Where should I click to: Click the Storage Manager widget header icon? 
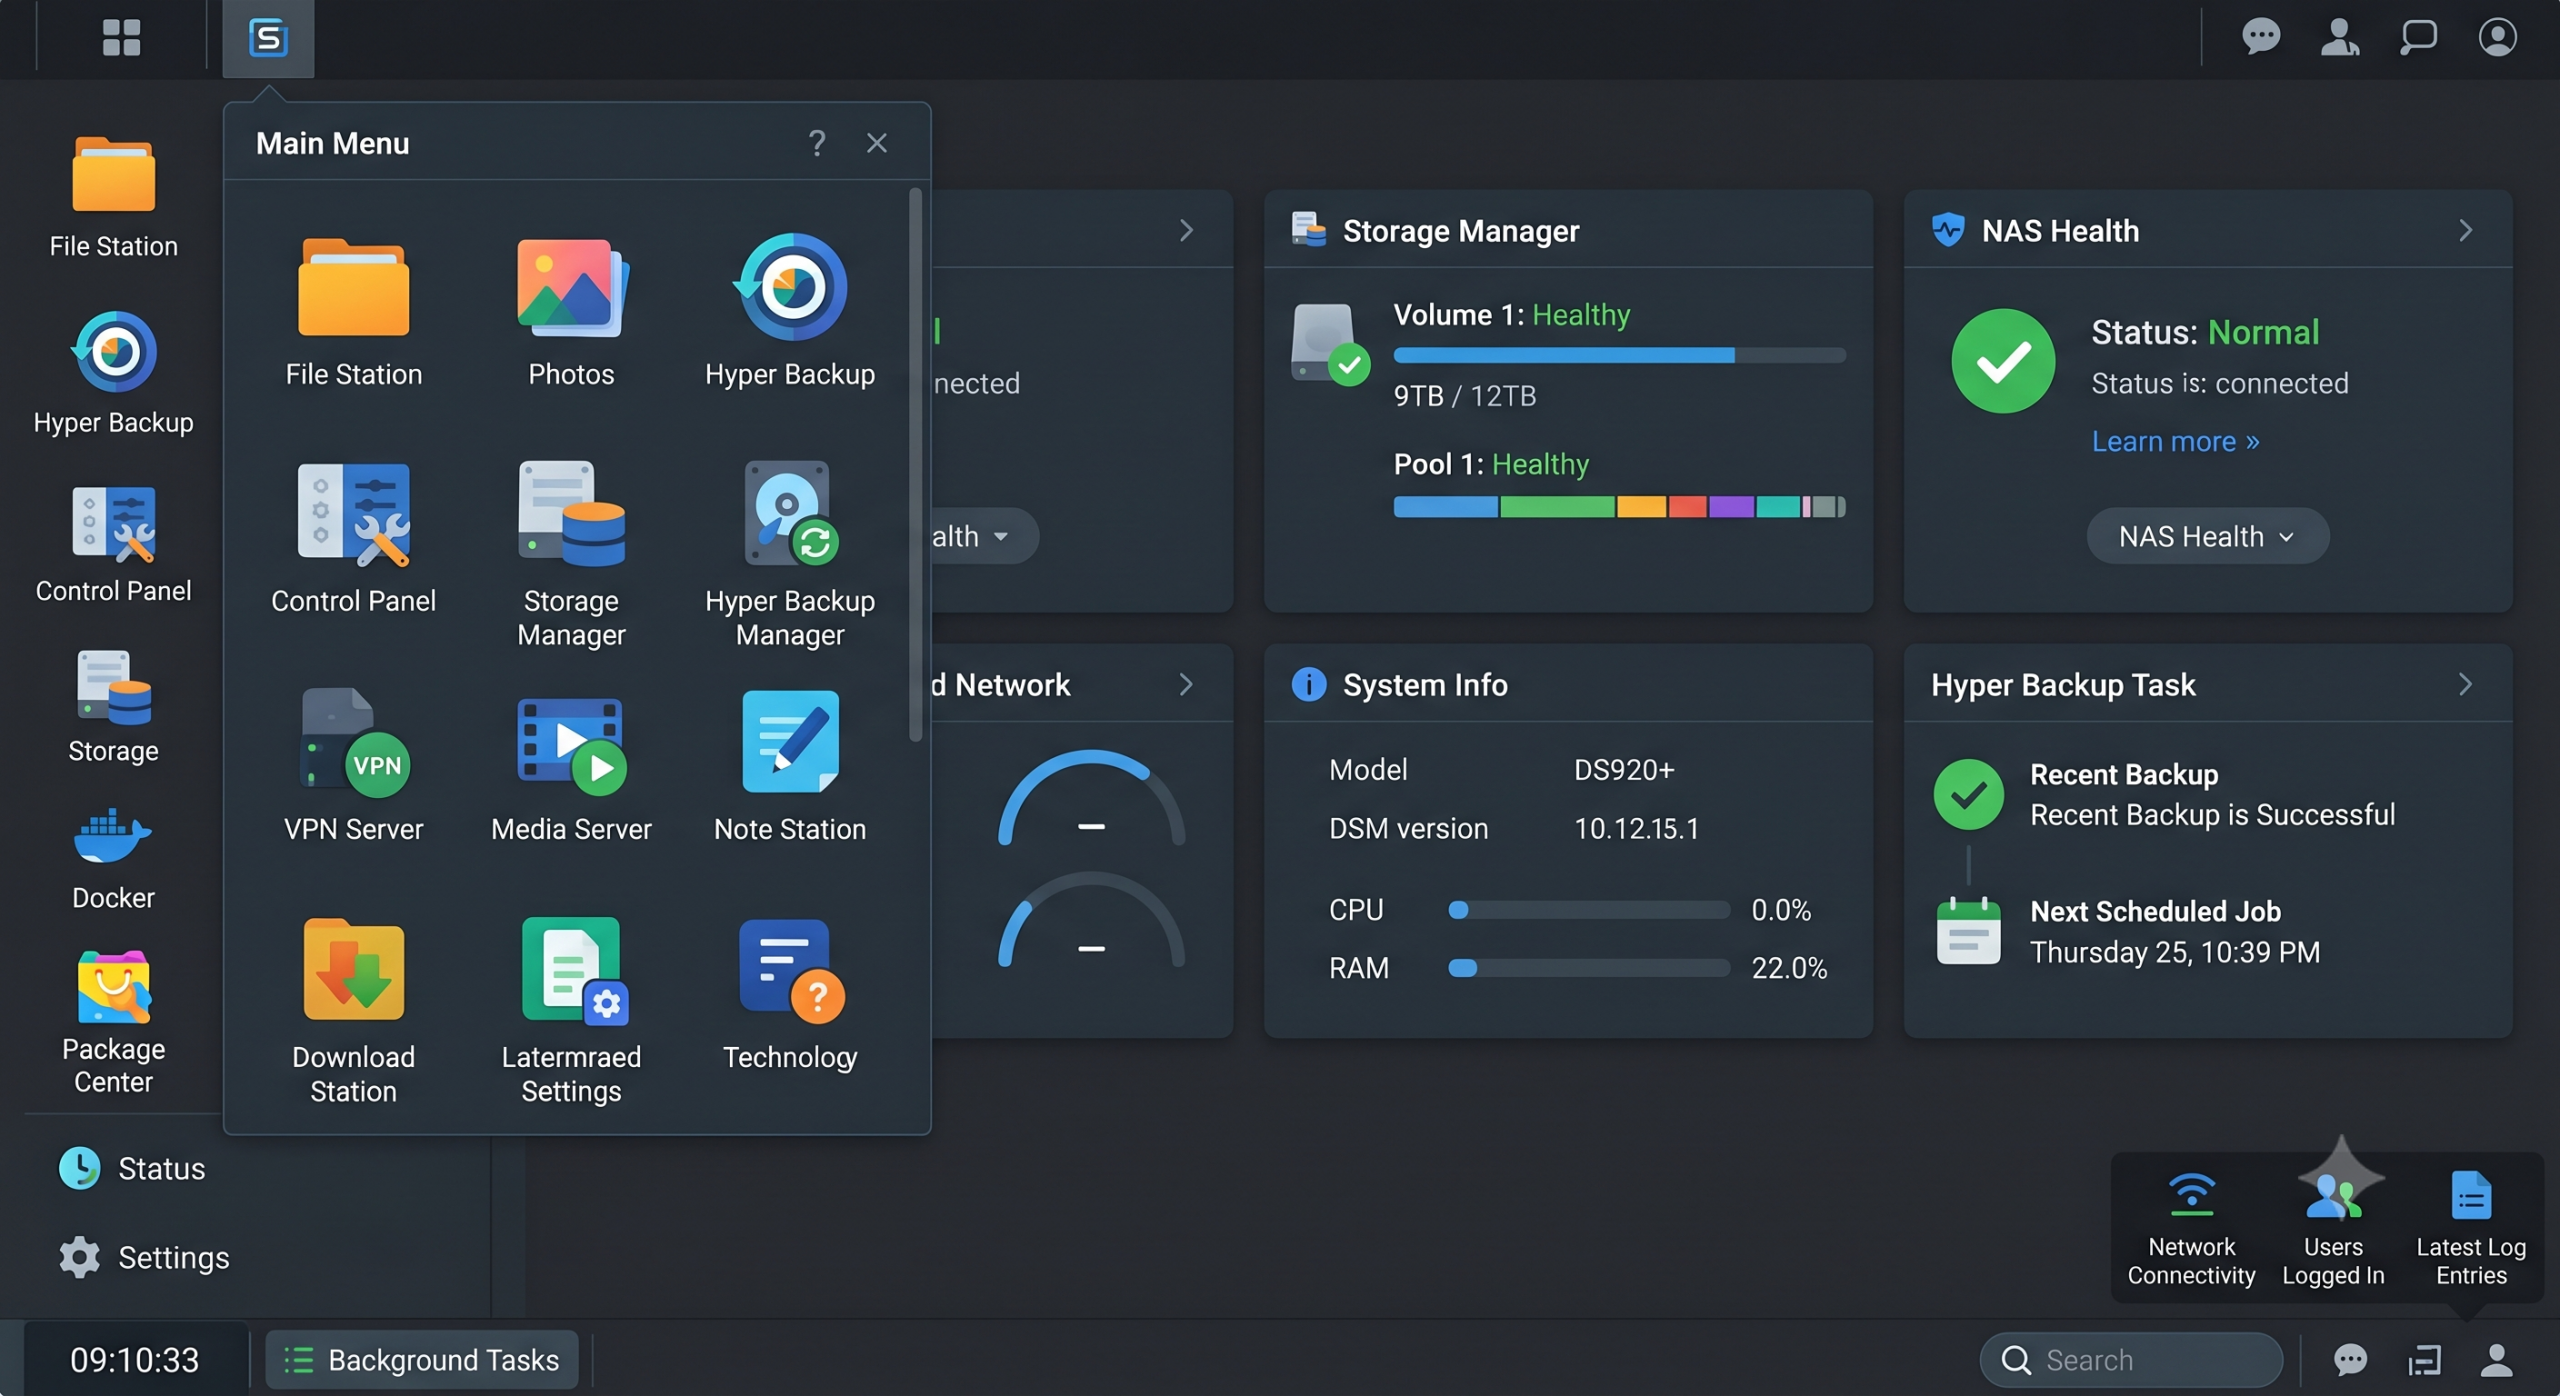coord(1308,230)
